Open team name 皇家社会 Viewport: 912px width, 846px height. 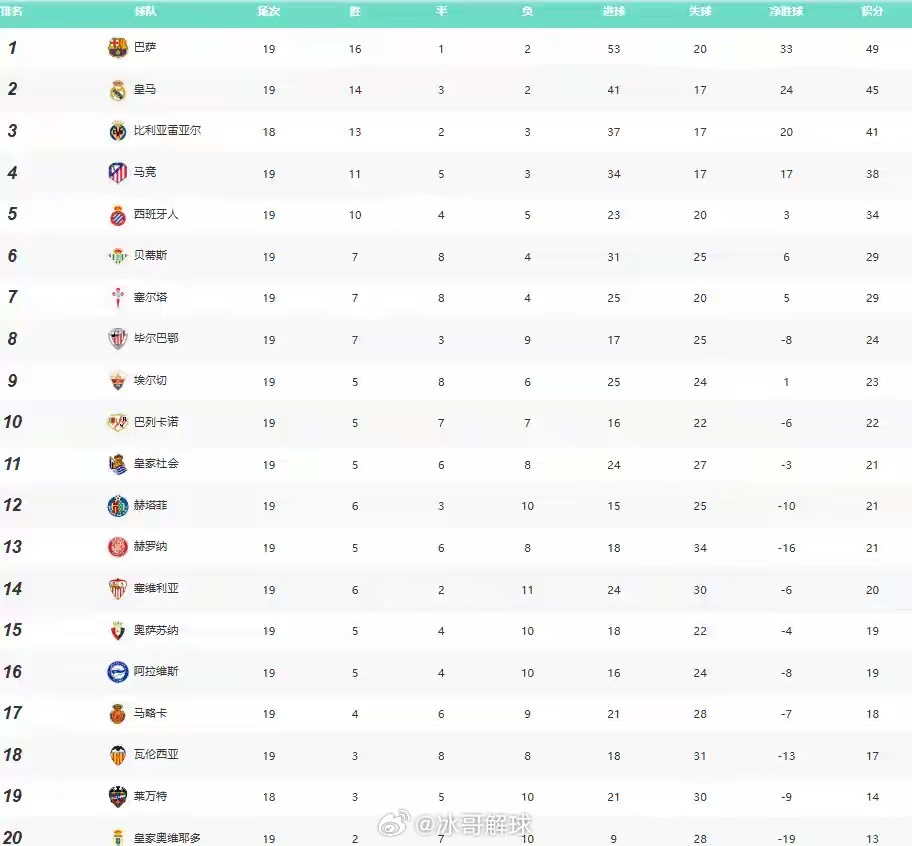156,463
